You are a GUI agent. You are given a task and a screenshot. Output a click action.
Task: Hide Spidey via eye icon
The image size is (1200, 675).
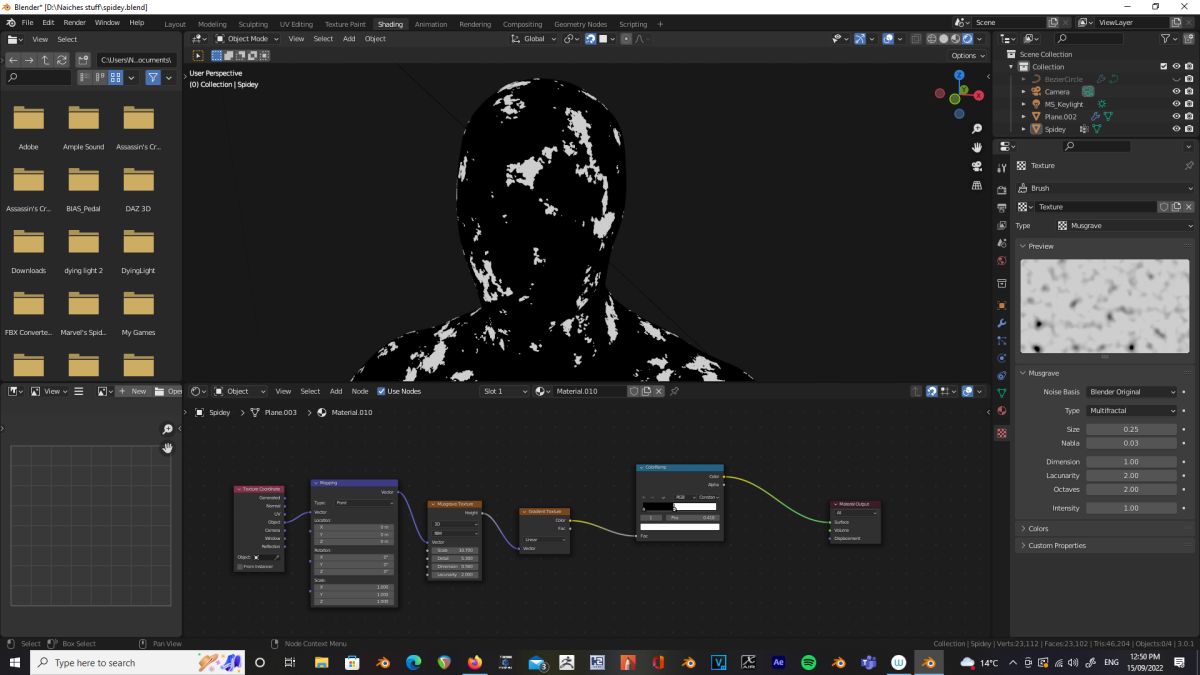[1176, 129]
